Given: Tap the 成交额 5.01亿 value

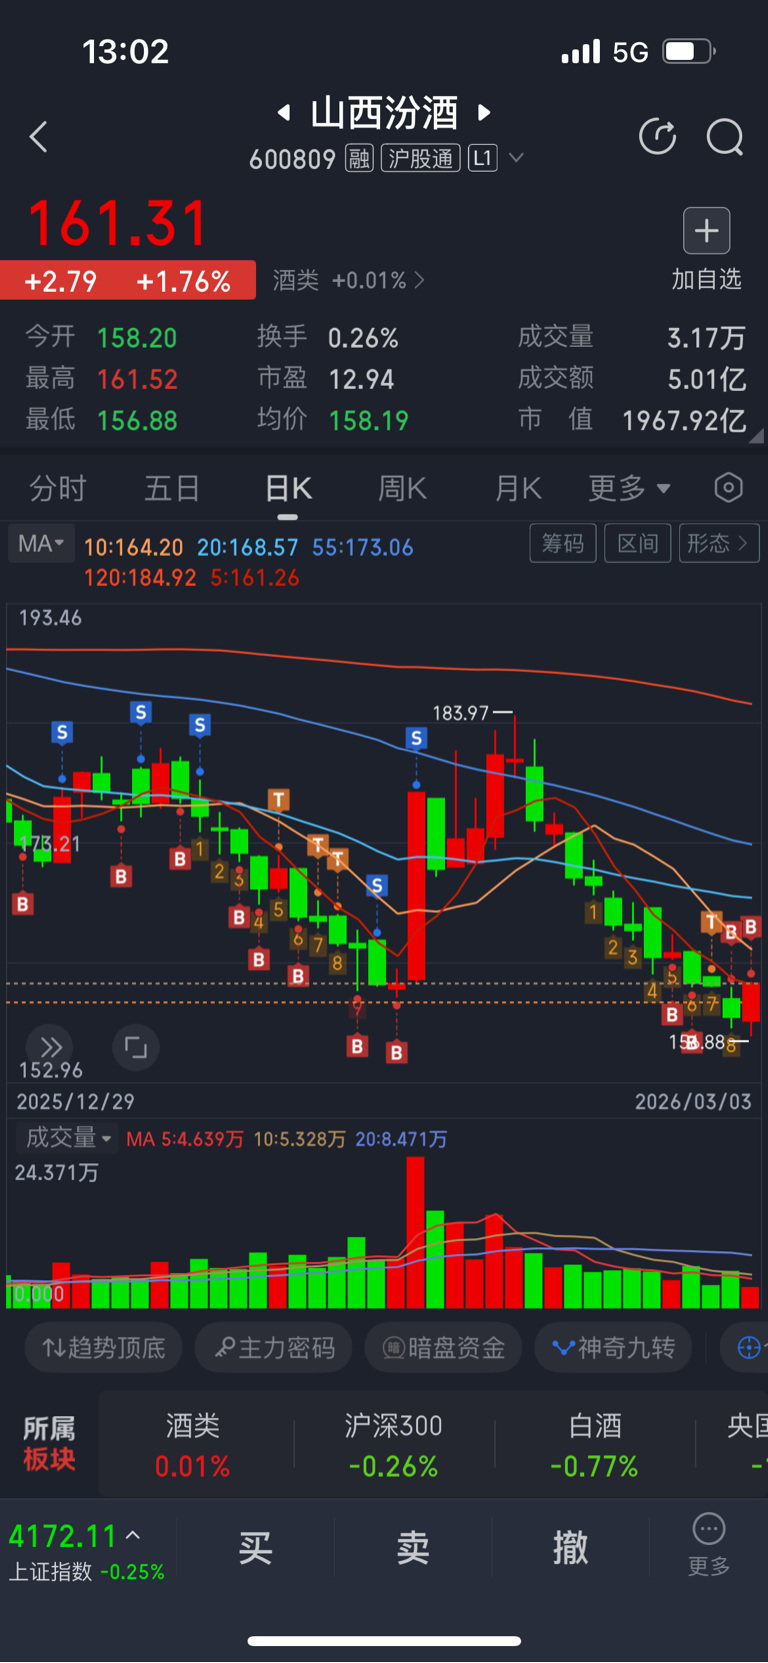Looking at the screenshot, I should (706, 379).
